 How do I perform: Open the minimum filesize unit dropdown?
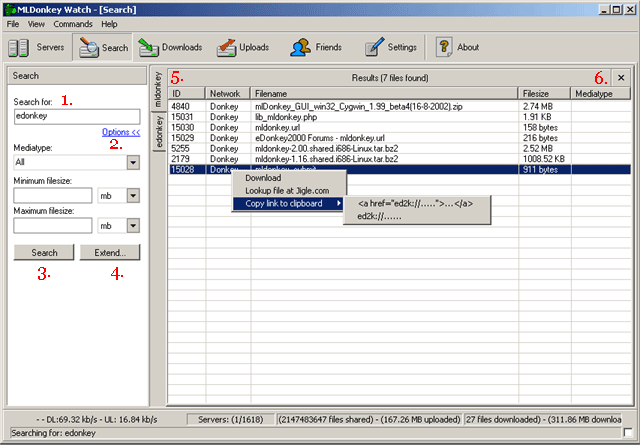pos(133,195)
